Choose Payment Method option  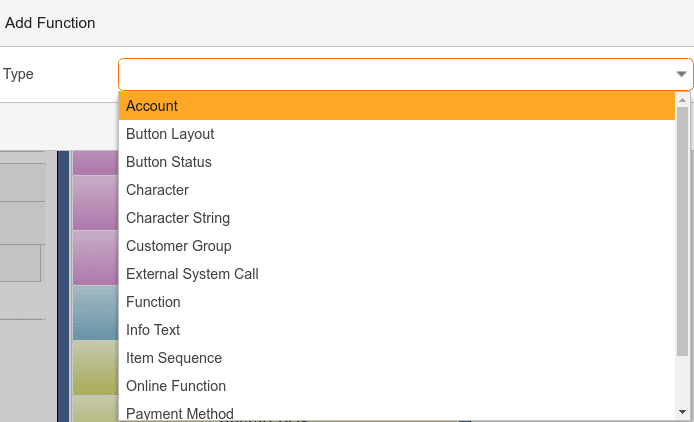click(x=397, y=412)
